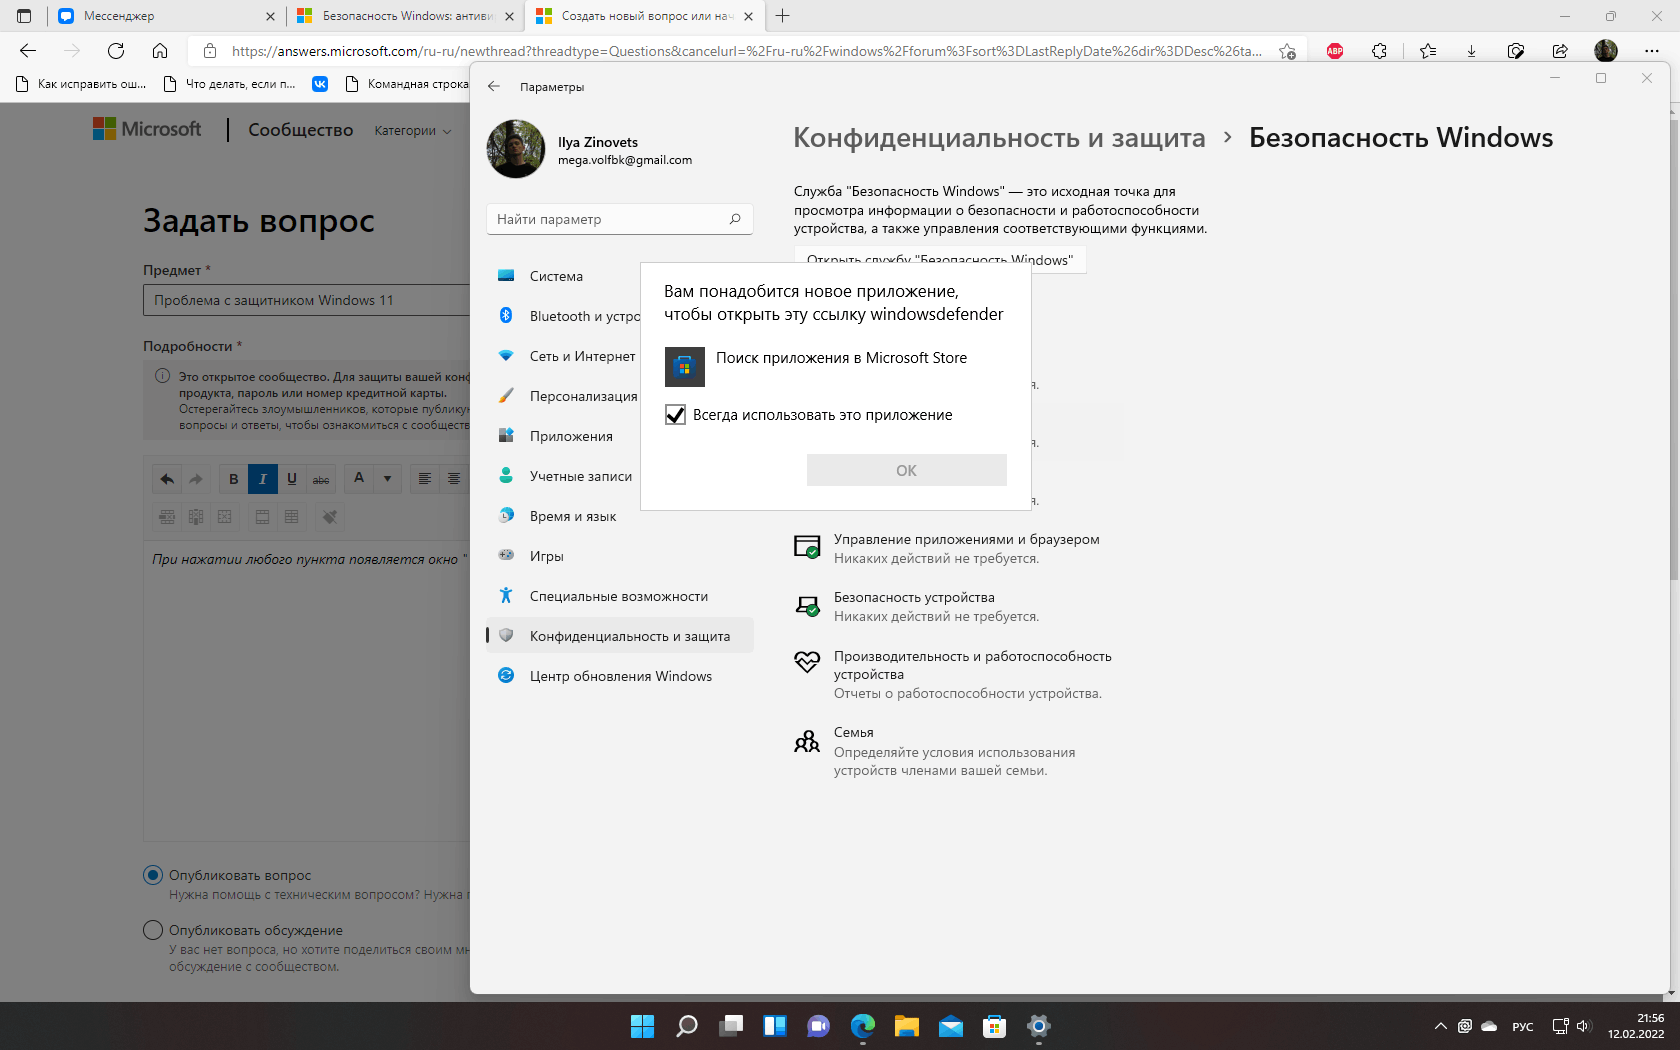
Task: Open browser Downloads
Action: click(x=1471, y=51)
